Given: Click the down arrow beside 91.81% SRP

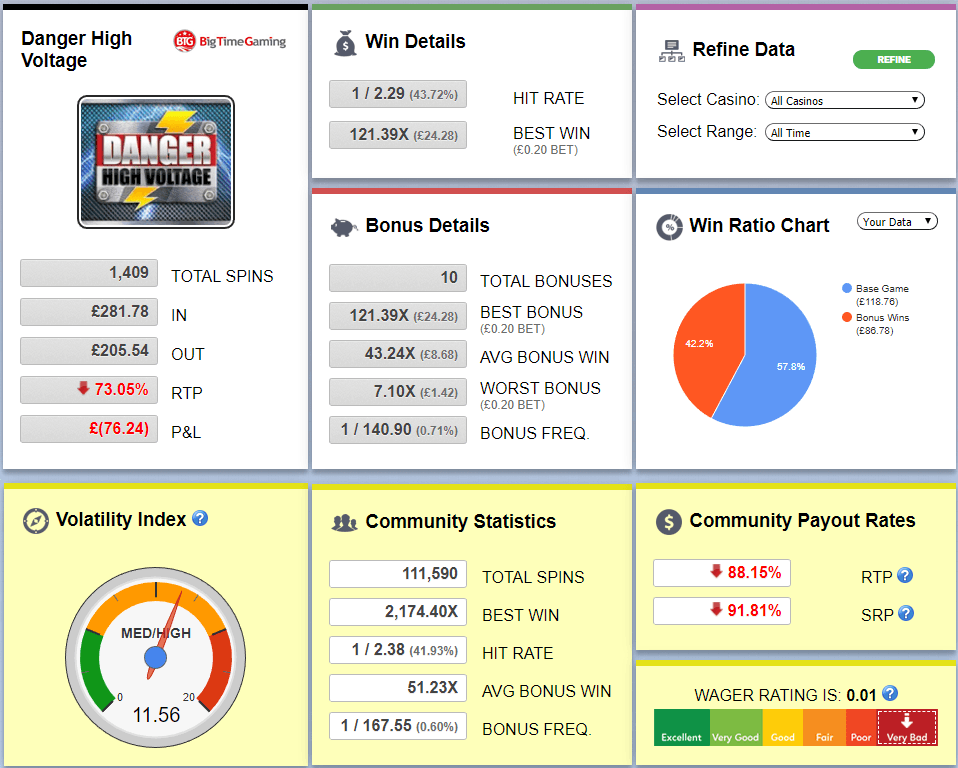Looking at the screenshot, I should (x=717, y=609).
